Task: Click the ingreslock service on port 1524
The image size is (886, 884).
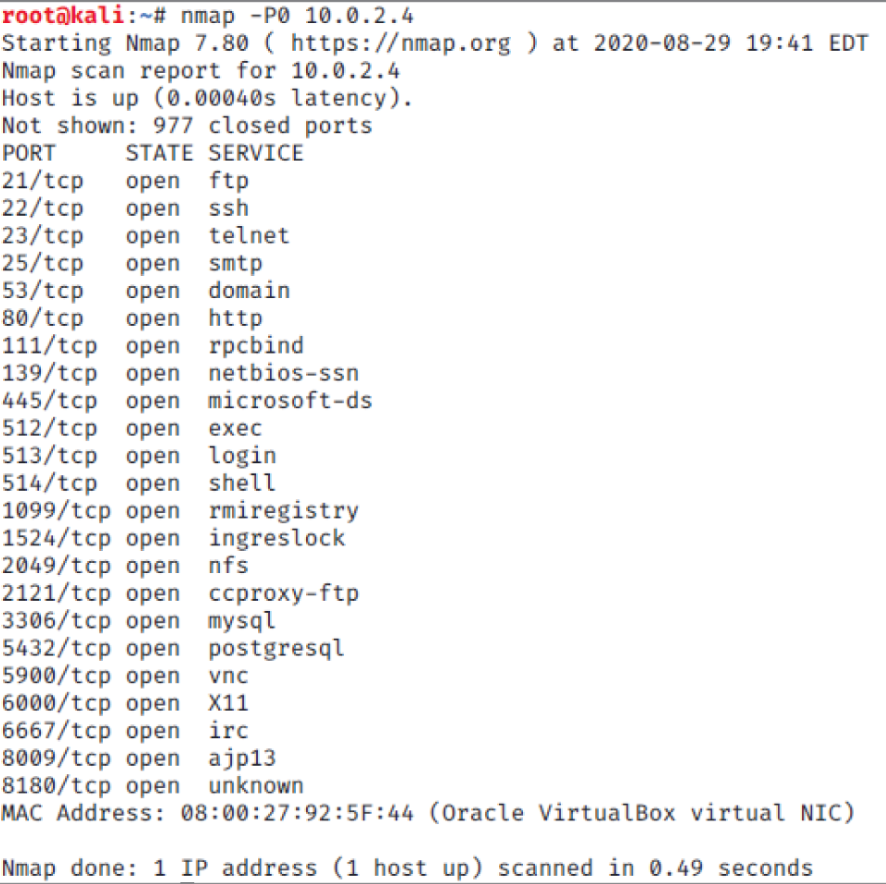Action: (x=277, y=538)
